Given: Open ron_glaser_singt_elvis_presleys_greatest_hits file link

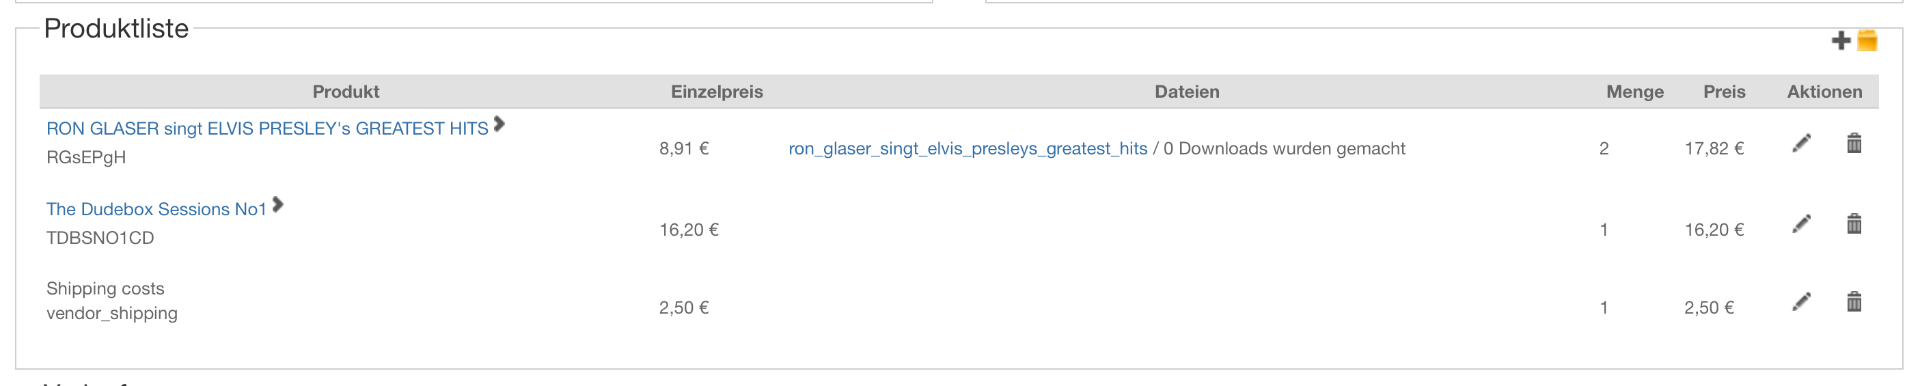Looking at the screenshot, I should point(968,149).
